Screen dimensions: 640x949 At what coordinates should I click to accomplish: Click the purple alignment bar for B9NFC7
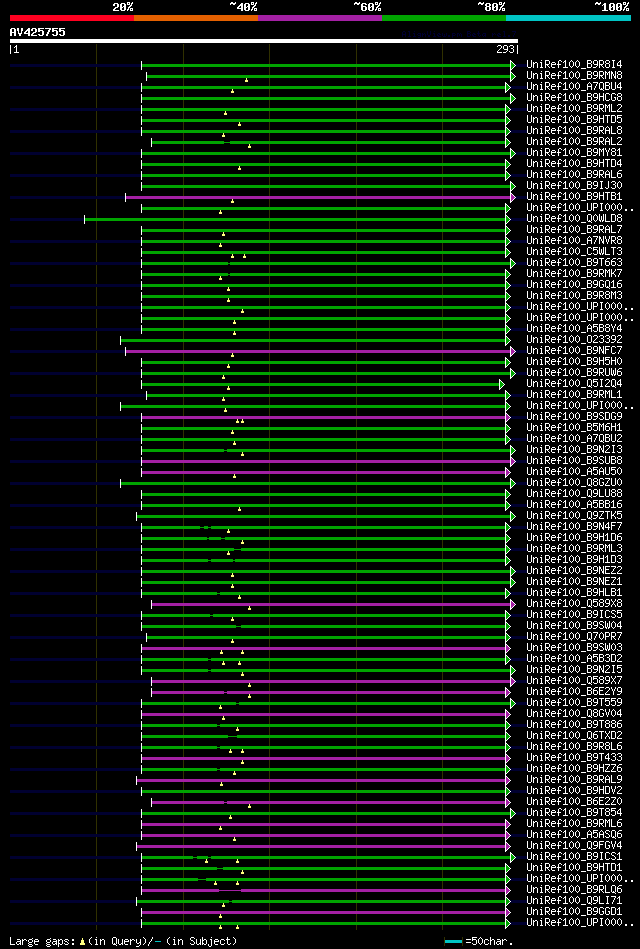coord(318,351)
